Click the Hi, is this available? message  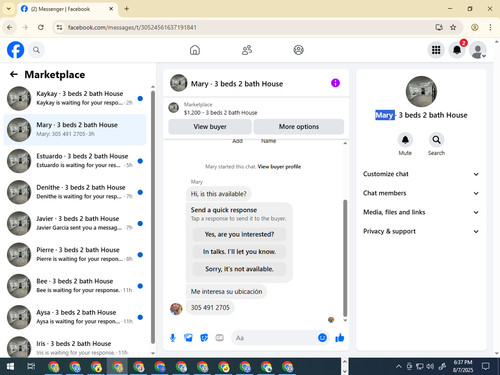(x=218, y=194)
